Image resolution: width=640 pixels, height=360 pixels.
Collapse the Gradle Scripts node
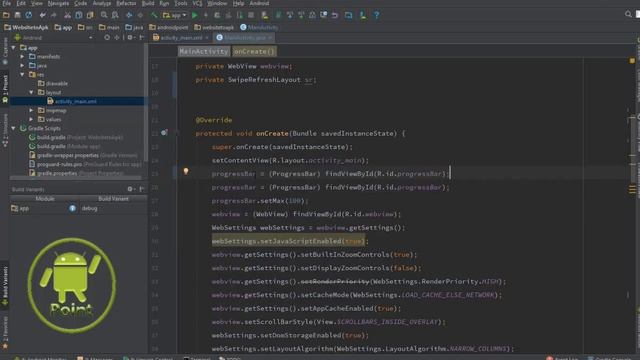[x=13, y=129]
